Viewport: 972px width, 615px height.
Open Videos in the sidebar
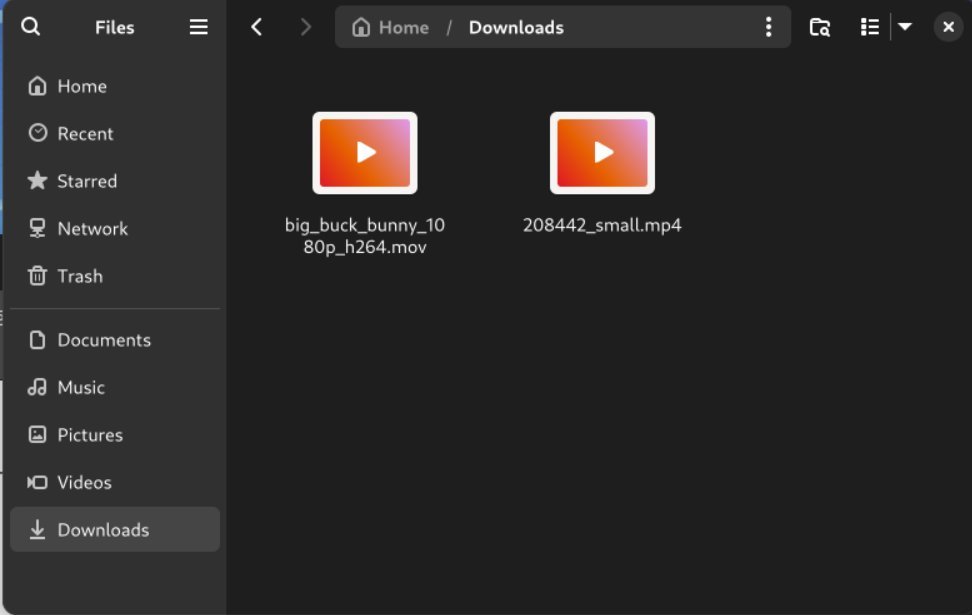tap(115, 482)
